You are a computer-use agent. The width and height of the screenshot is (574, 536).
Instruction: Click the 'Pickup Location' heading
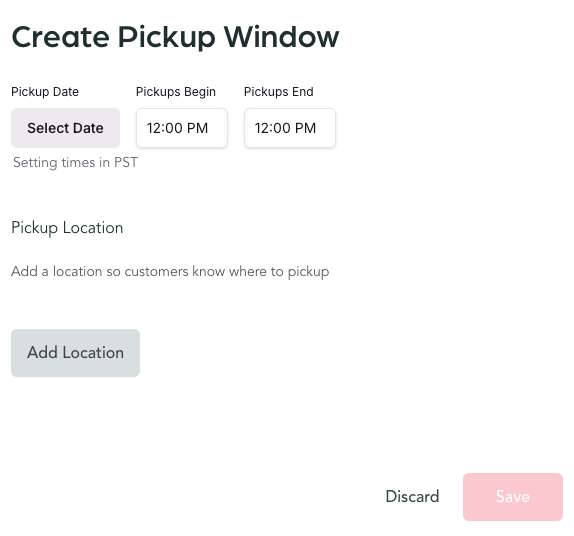67,228
